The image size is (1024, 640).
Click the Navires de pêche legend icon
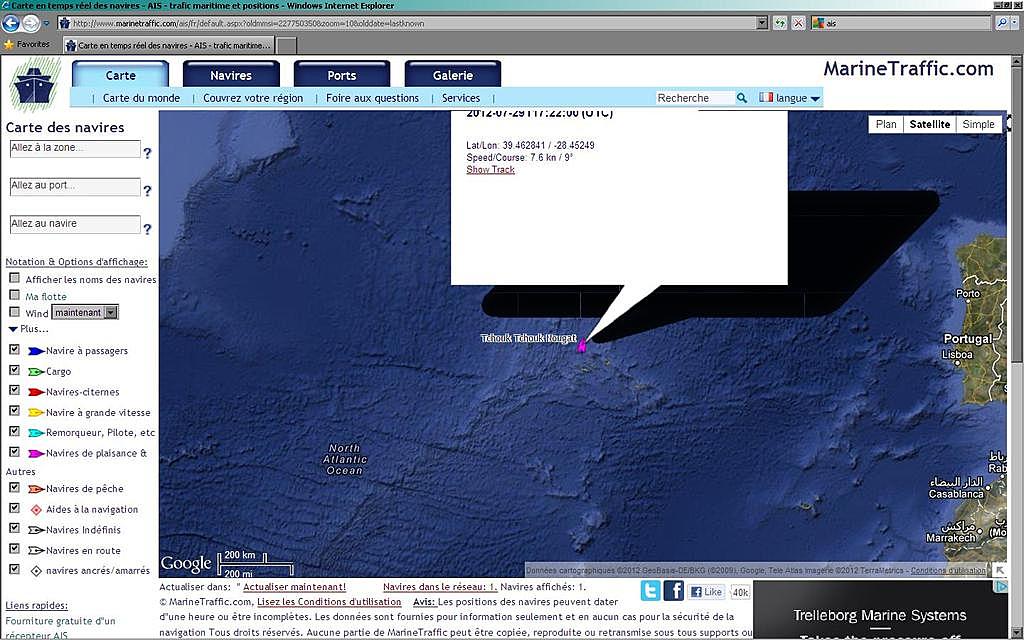(x=36, y=488)
